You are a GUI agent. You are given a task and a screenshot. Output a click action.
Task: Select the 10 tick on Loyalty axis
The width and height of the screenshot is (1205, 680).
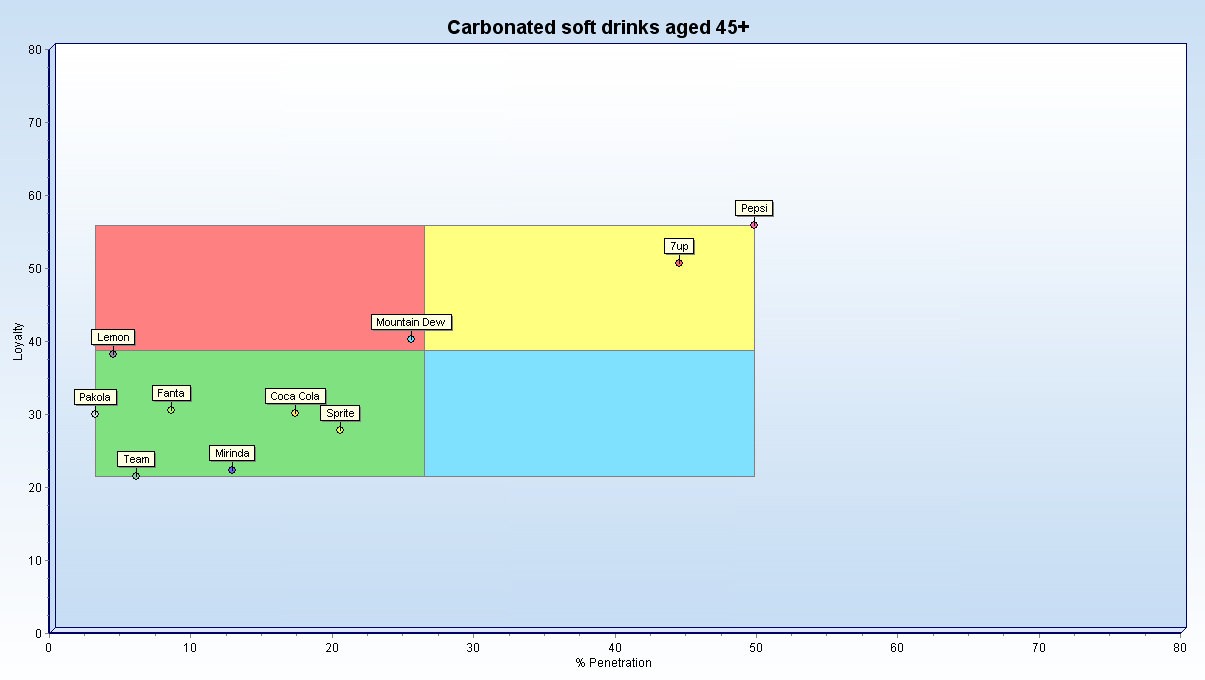pyautogui.click(x=35, y=561)
